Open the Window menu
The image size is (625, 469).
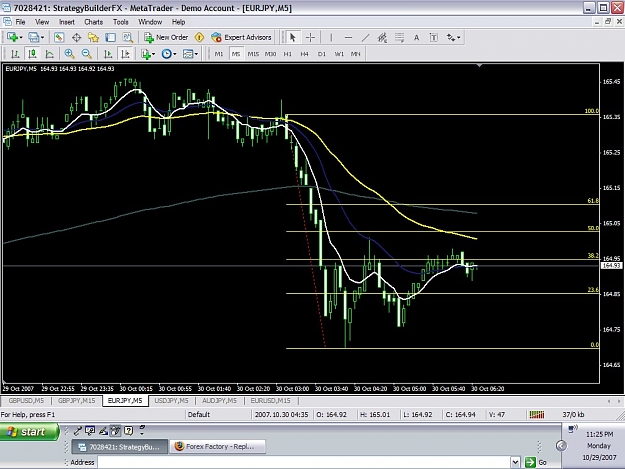coord(150,22)
